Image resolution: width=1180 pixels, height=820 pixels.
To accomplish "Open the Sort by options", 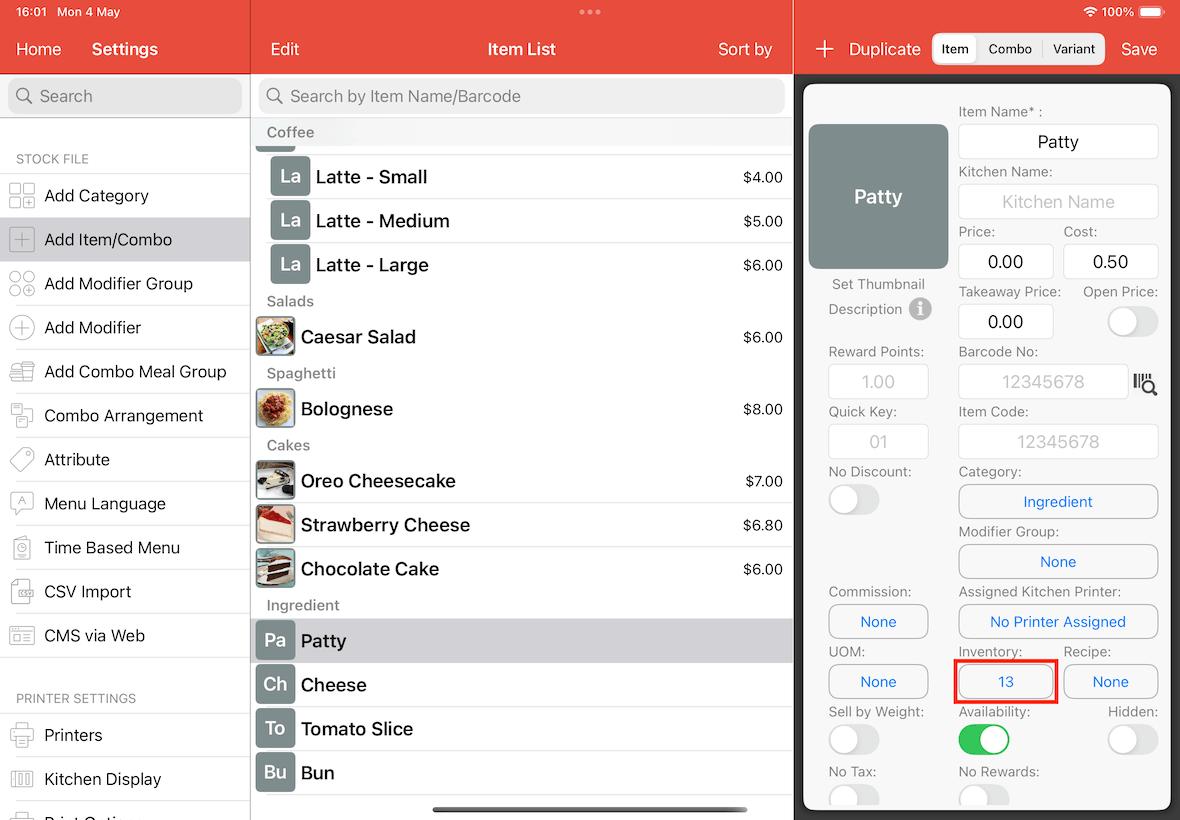I will (x=745, y=49).
